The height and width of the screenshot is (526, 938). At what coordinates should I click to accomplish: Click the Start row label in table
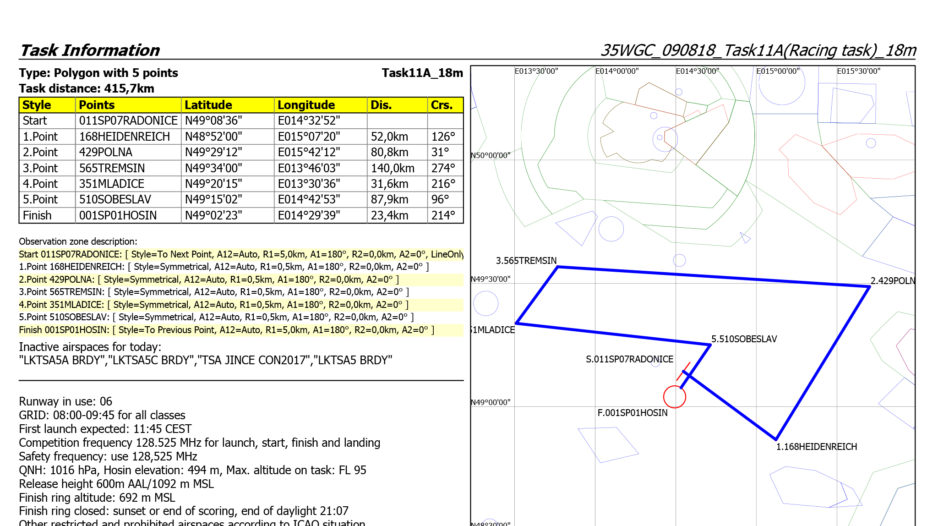pos(35,120)
